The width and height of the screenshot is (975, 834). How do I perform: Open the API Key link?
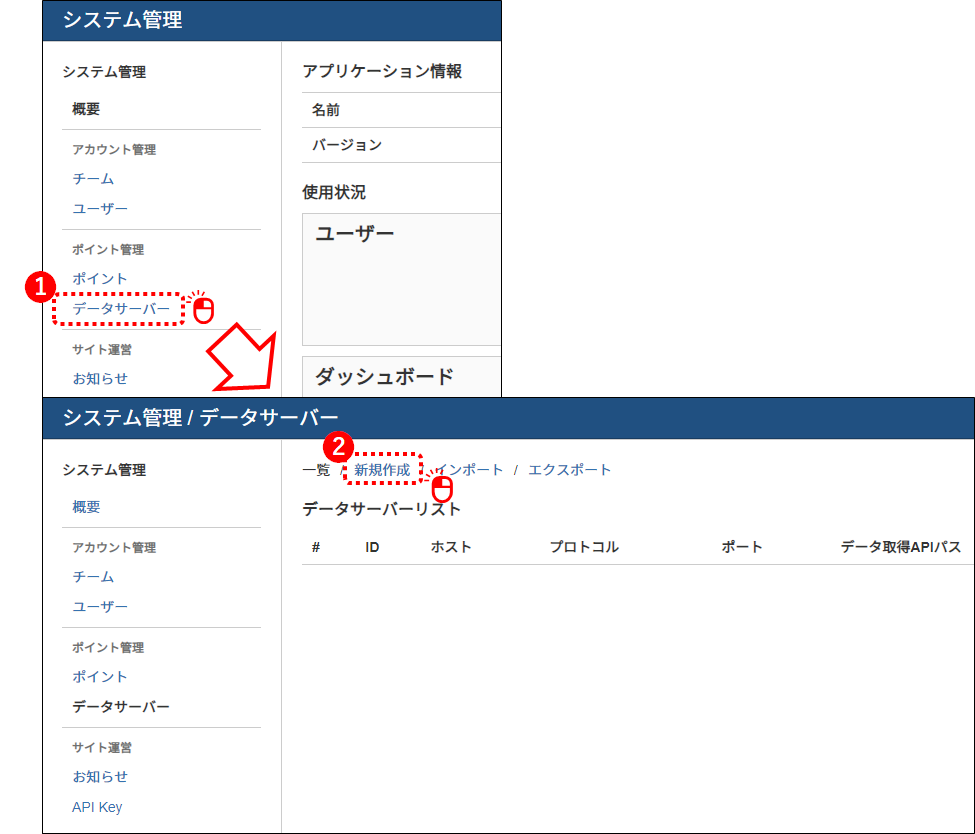pyautogui.click(x=97, y=807)
